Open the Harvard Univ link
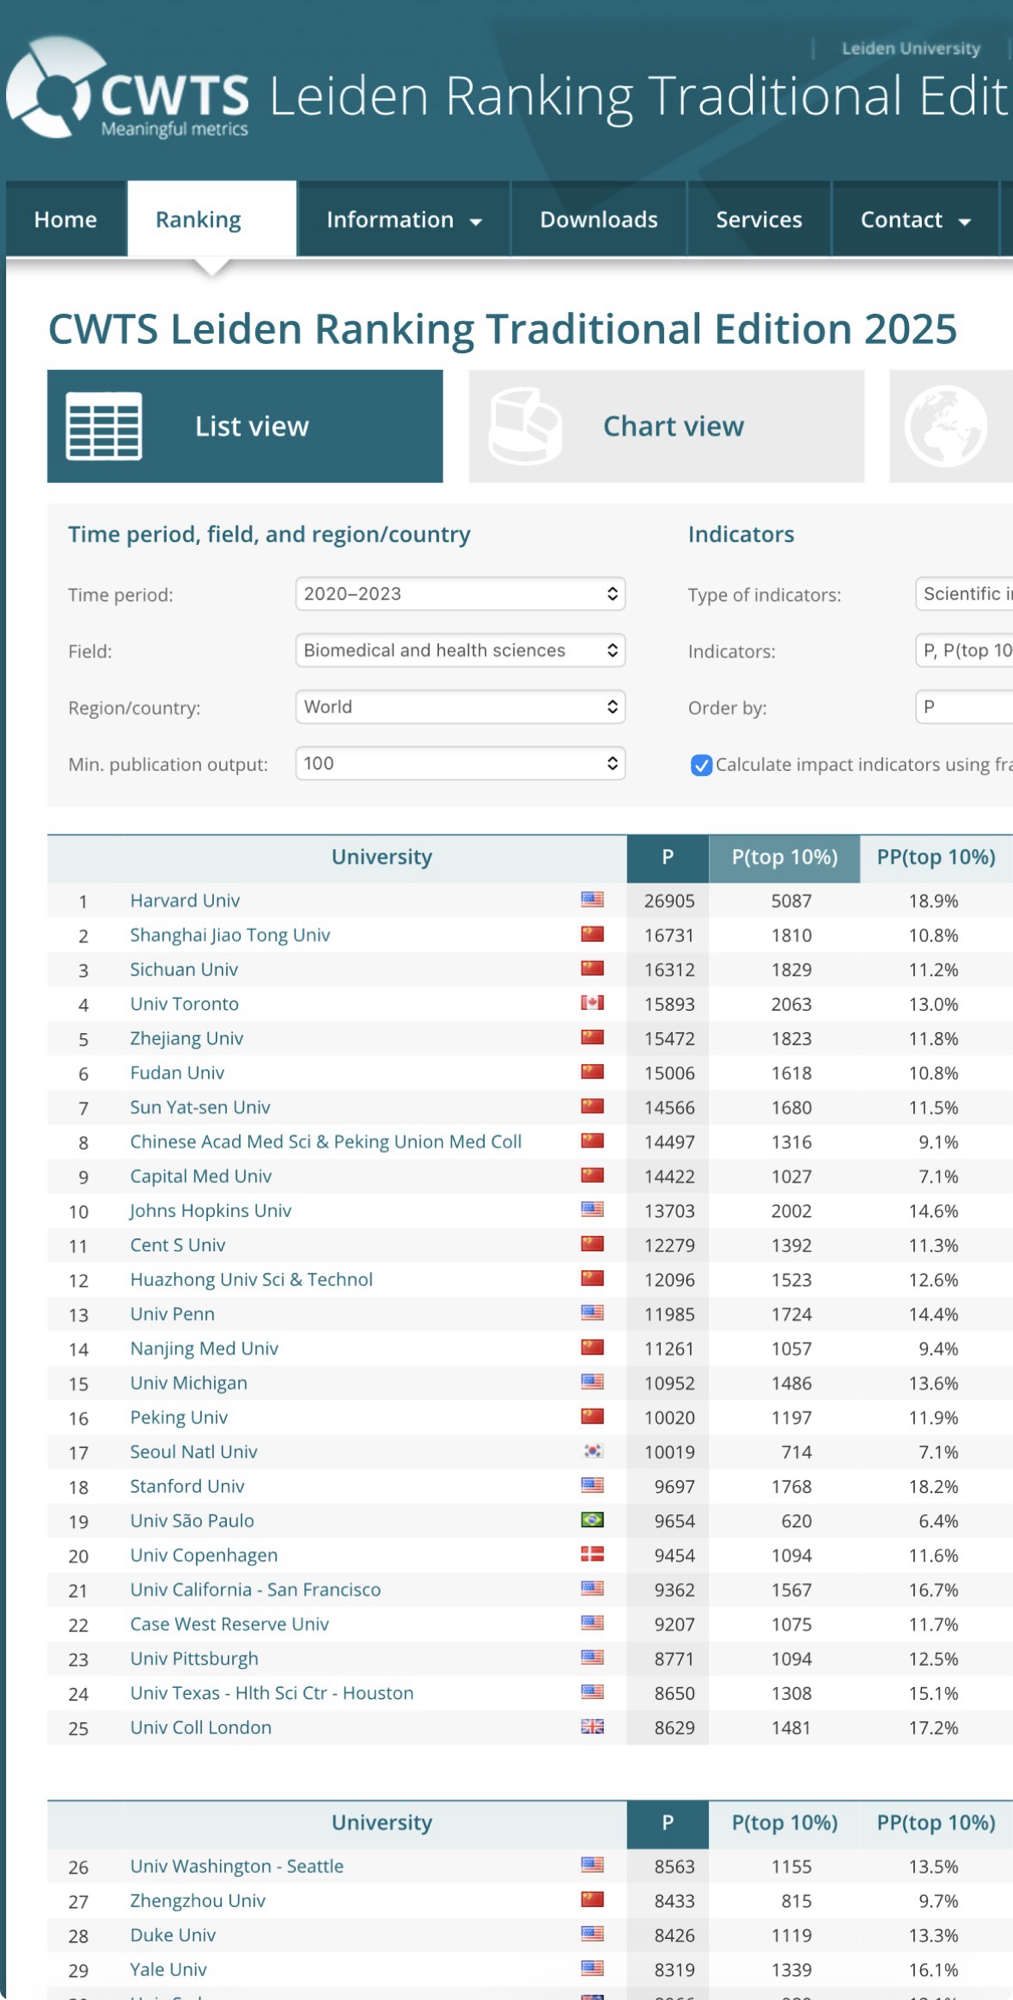The height and width of the screenshot is (2000, 1013). point(185,900)
